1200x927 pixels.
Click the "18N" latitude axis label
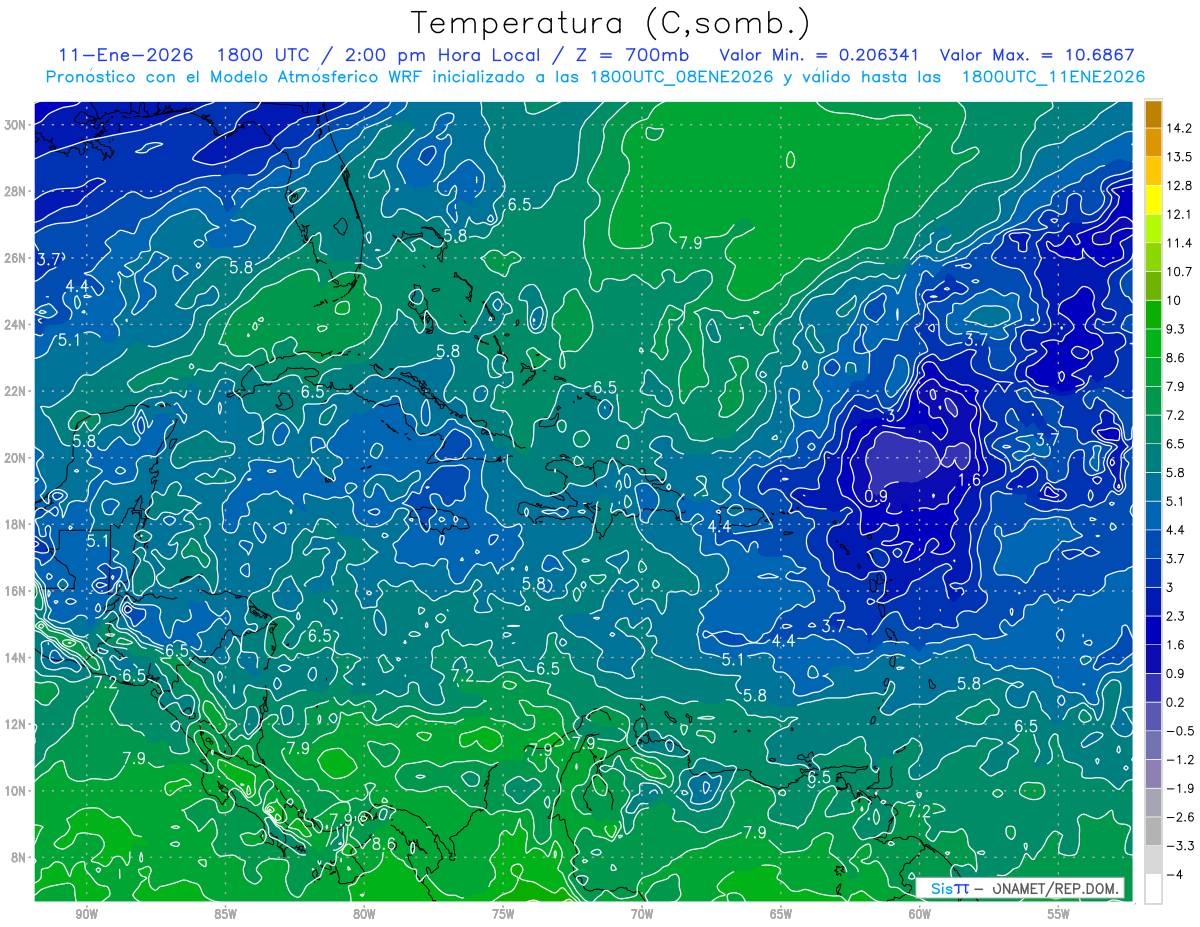click(16, 525)
